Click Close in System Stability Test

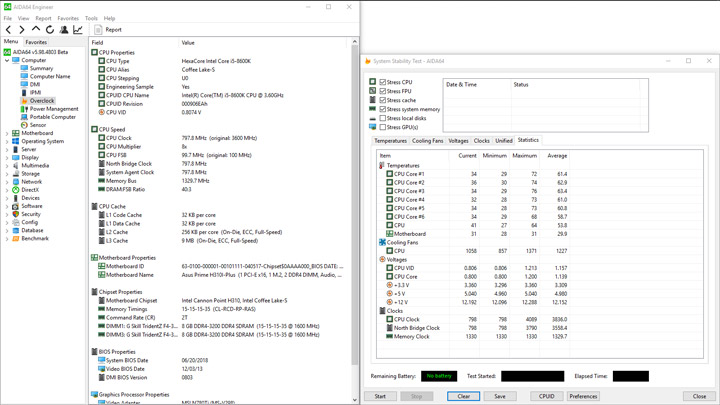click(699, 396)
